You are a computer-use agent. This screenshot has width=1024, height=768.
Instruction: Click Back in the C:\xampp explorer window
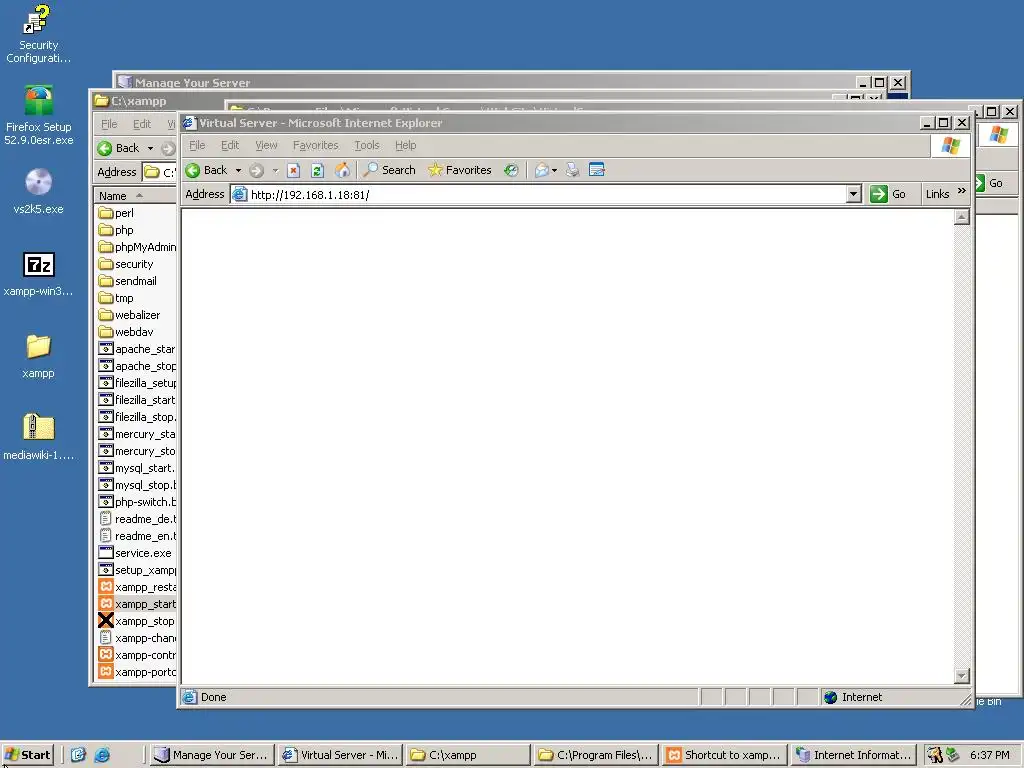[x=119, y=148]
